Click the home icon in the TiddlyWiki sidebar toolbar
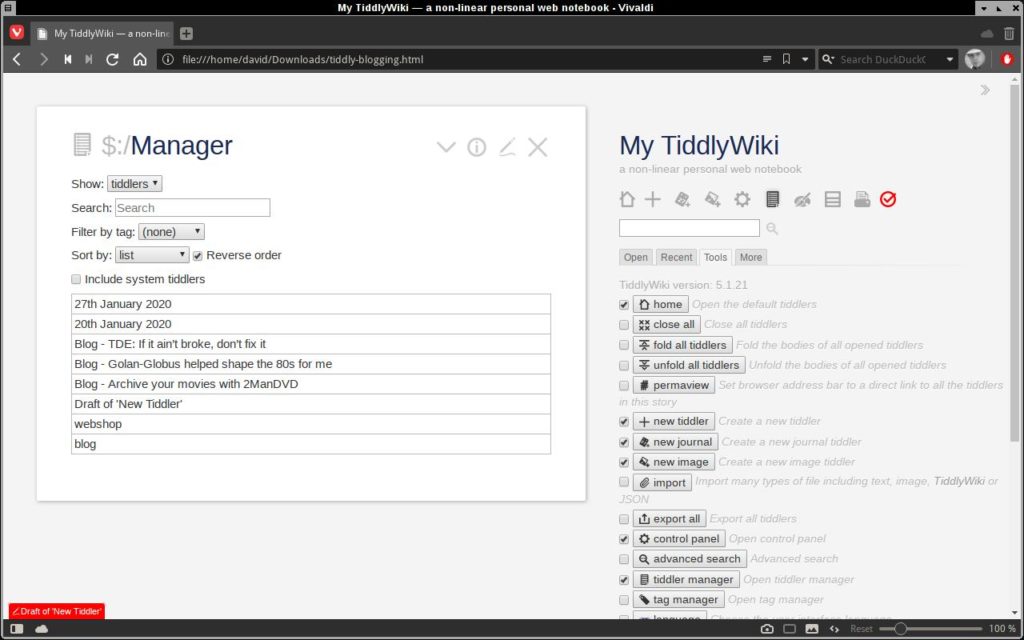1024x640 pixels. click(627, 199)
